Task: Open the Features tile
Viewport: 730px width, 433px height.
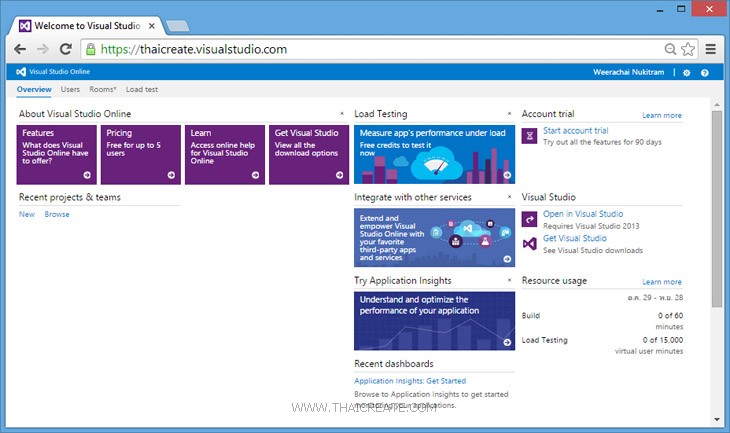Action: (56, 155)
